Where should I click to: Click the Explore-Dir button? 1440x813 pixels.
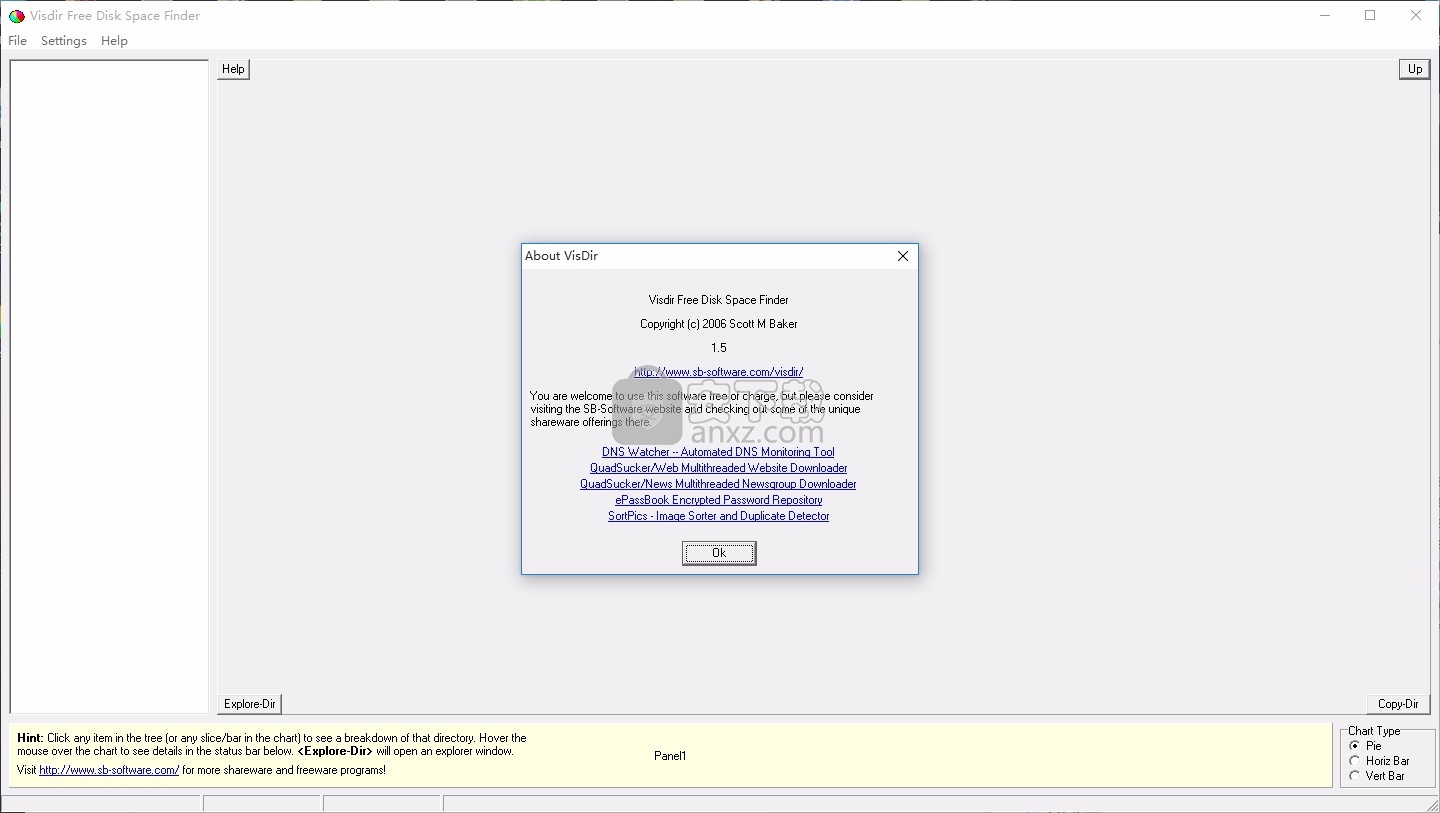tap(250, 704)
